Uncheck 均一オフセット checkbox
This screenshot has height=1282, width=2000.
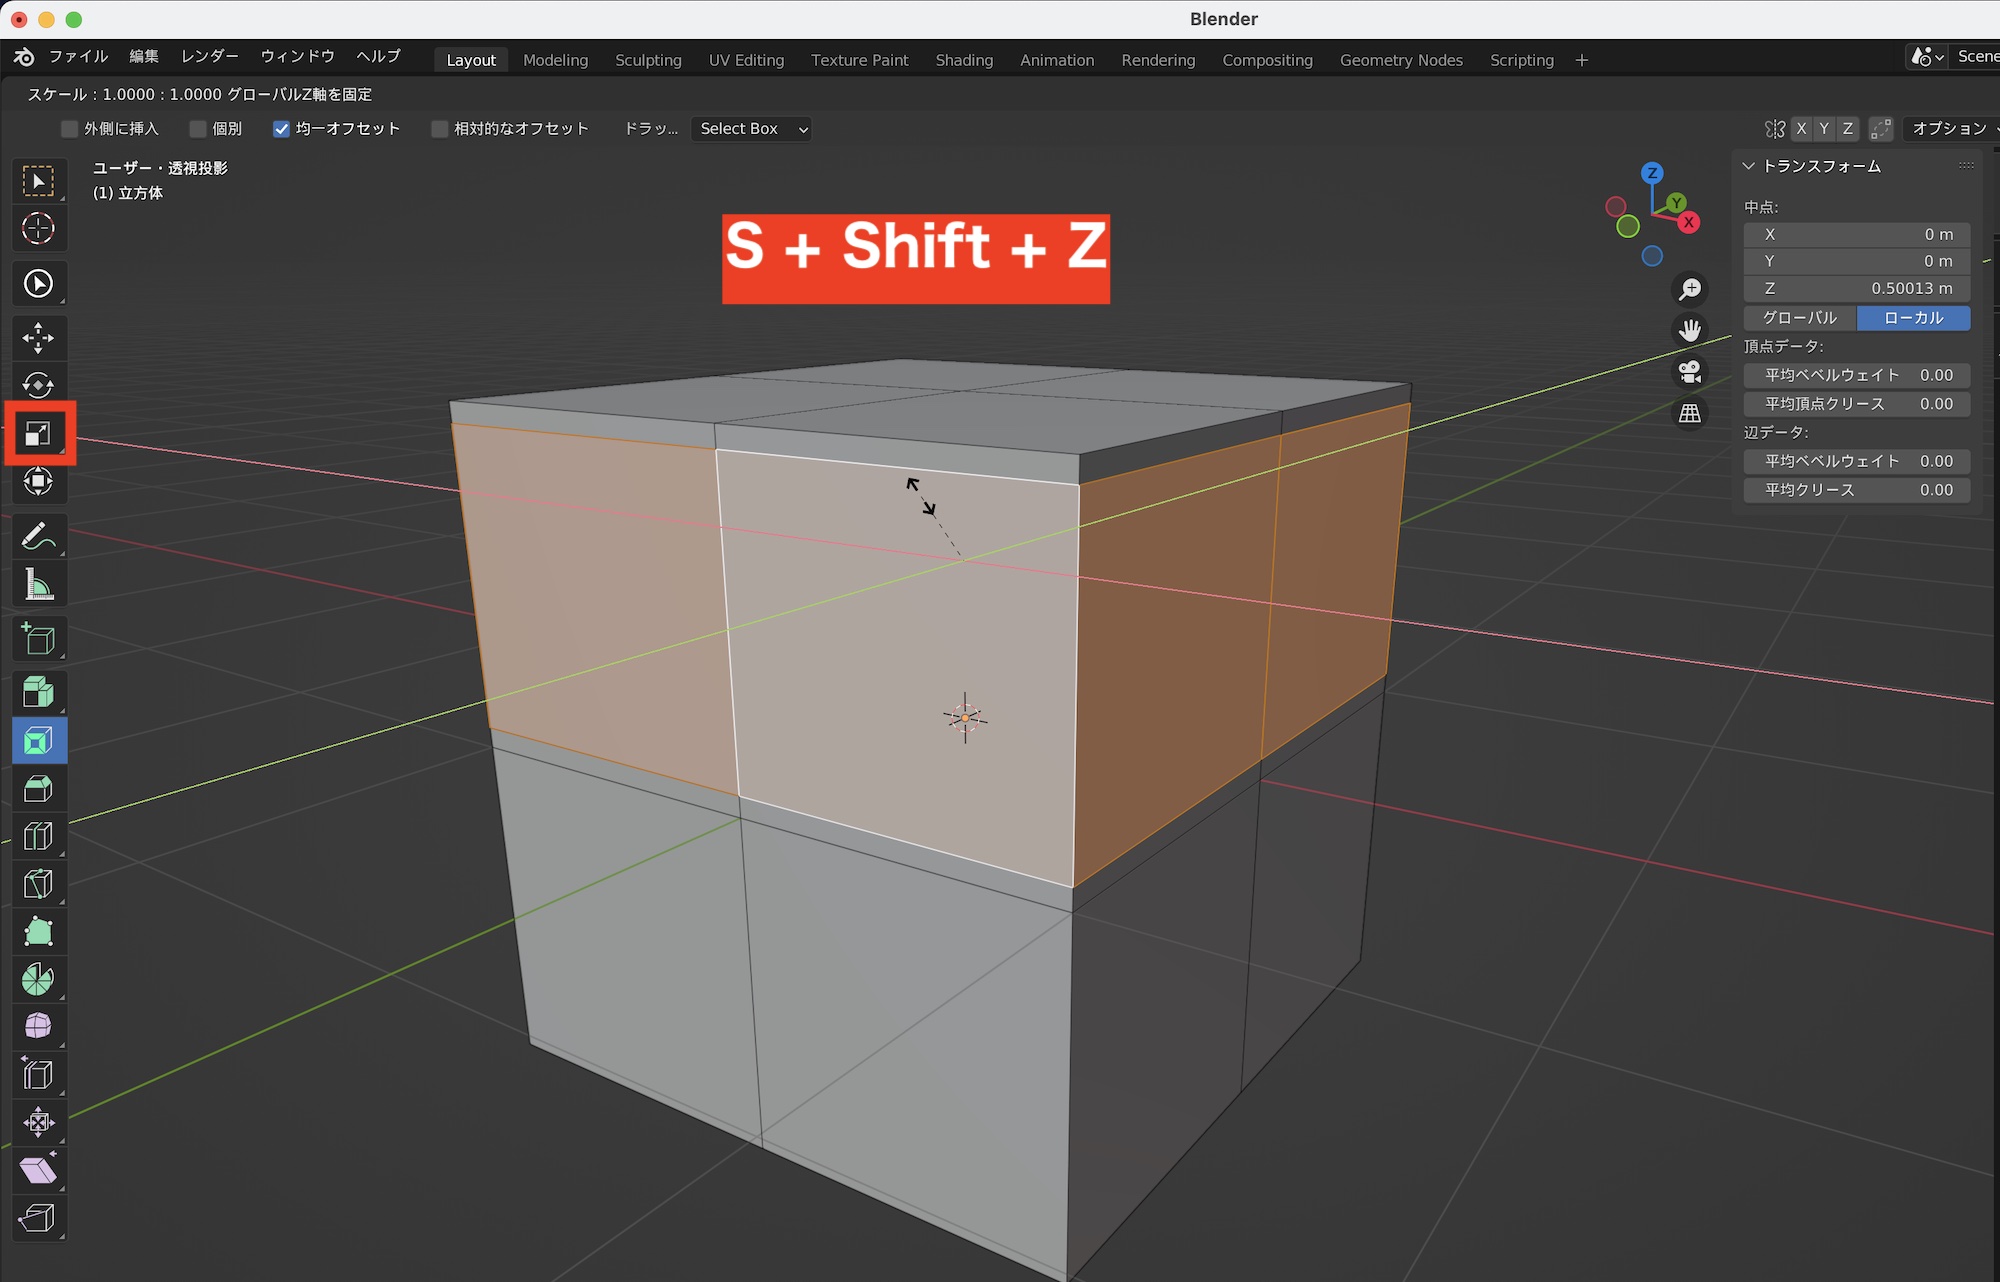pos(281,129)
